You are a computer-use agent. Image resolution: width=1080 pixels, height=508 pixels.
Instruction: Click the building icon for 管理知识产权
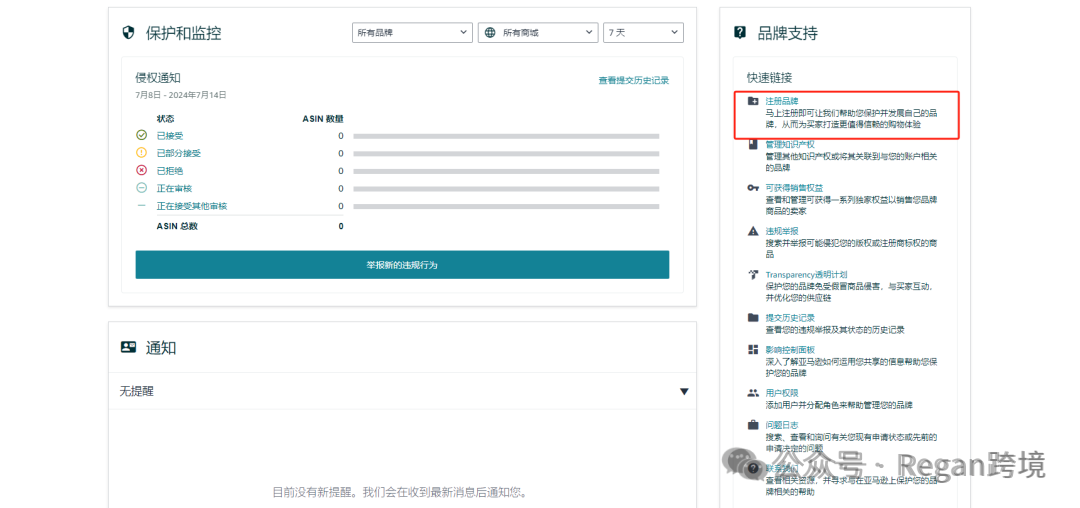[x=753, y=145]
